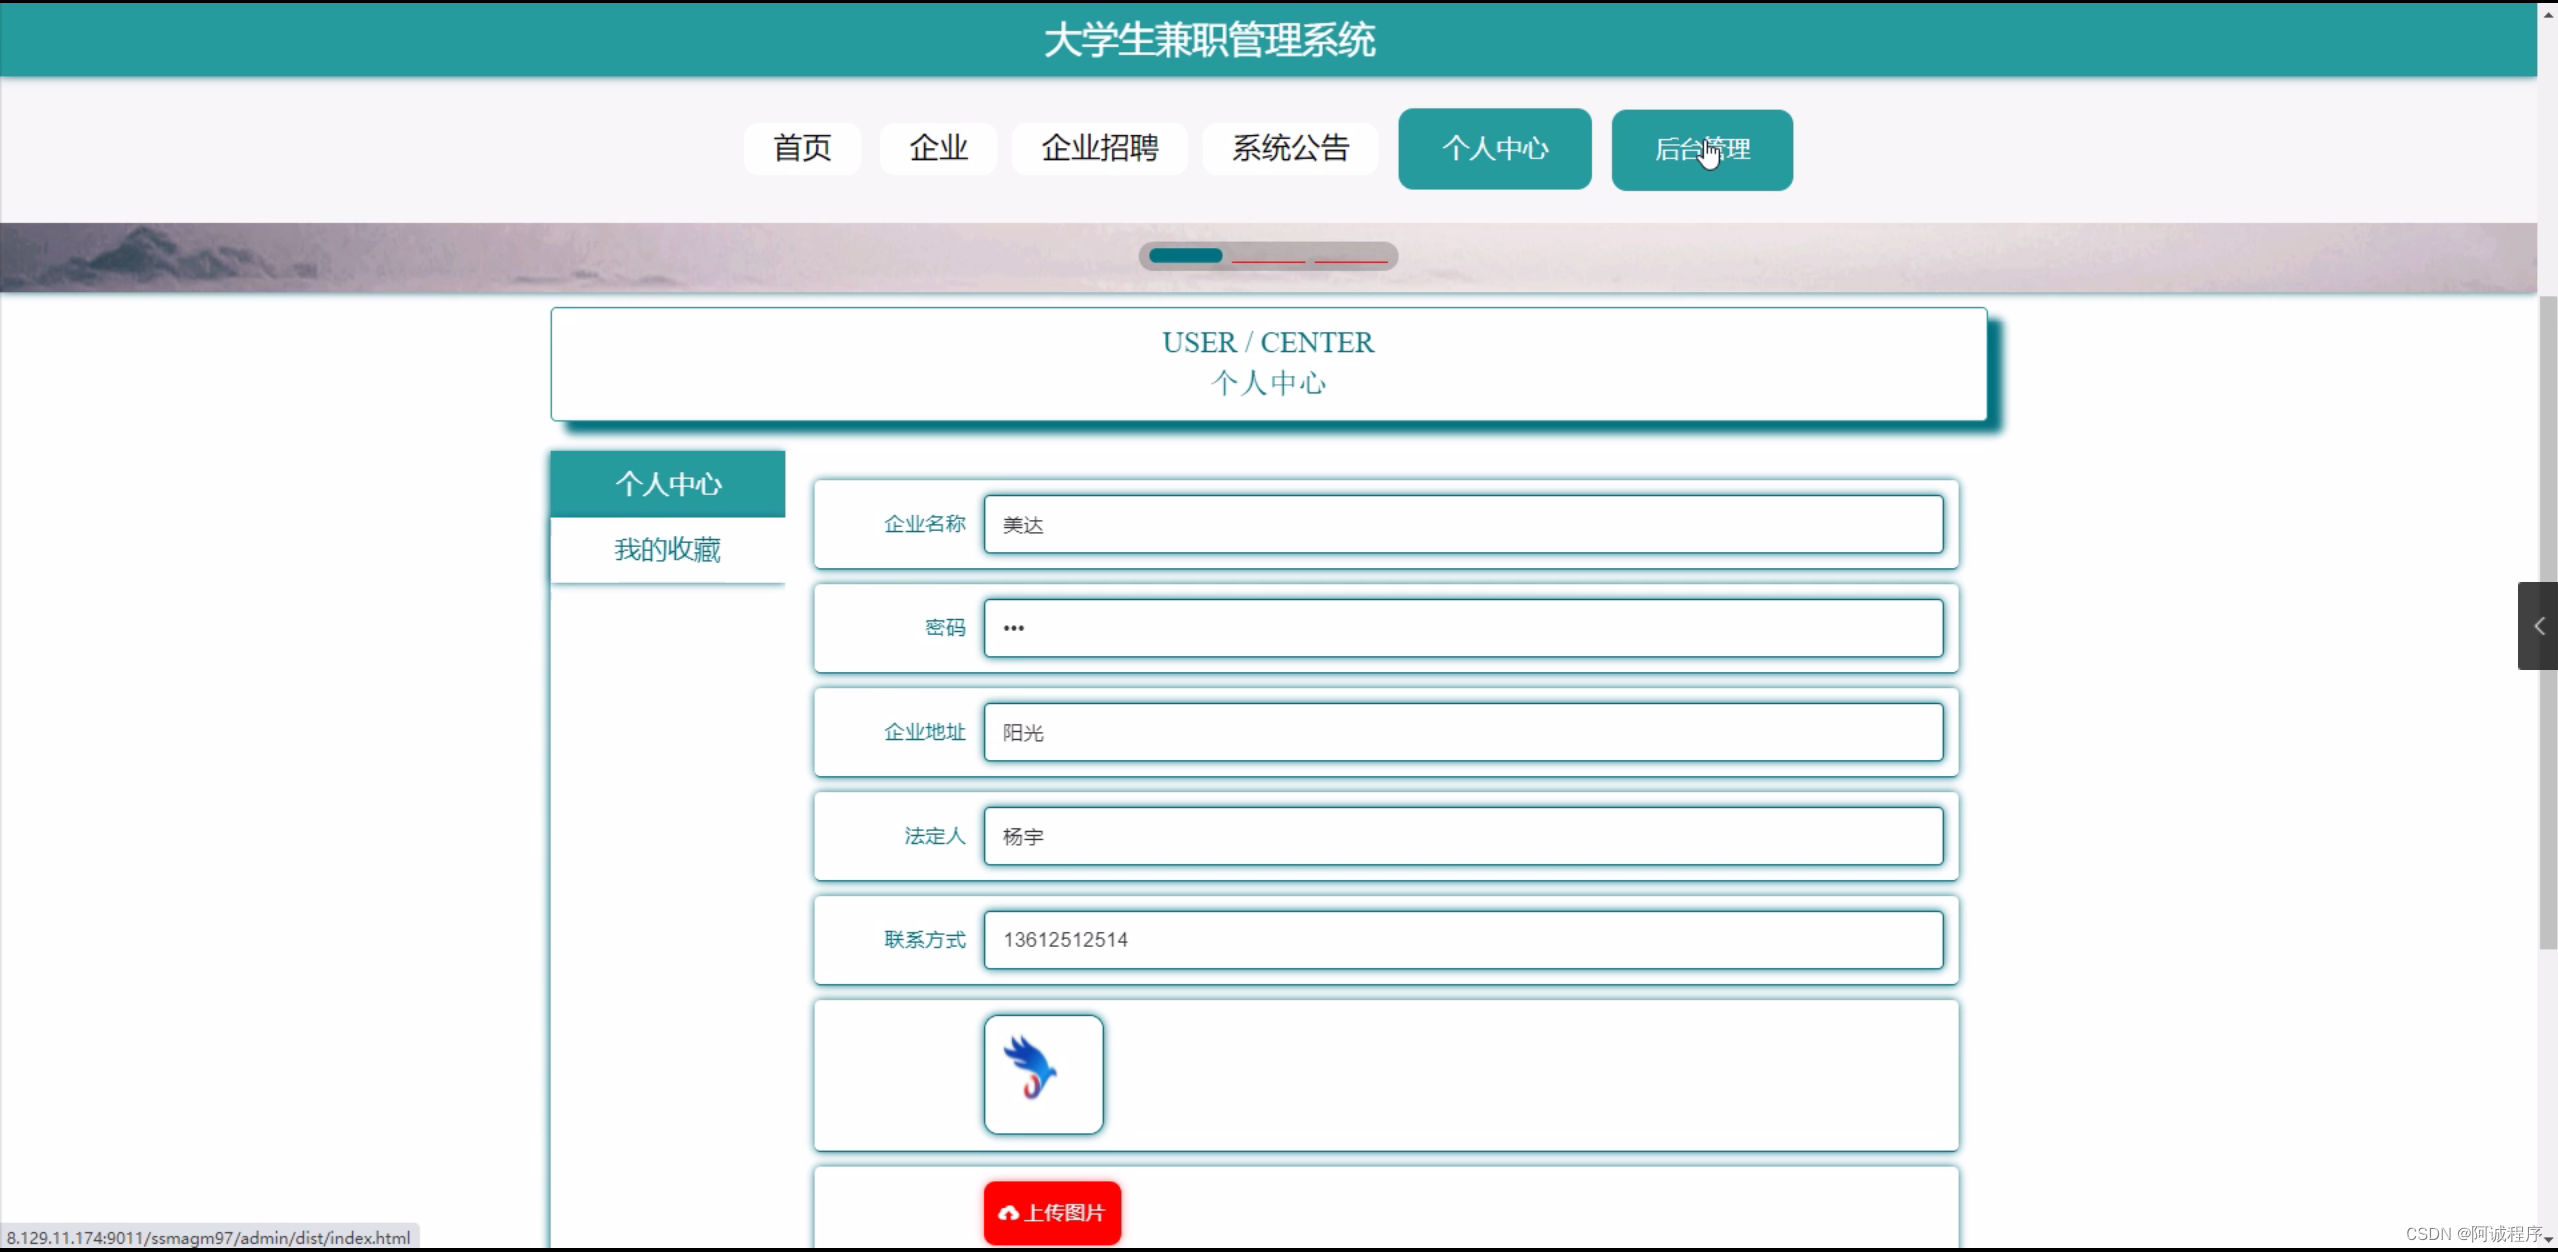Viewport: 2558px width, 1252px height.
Task: Click the 上传图片 upload button
Action: 1052,1212
